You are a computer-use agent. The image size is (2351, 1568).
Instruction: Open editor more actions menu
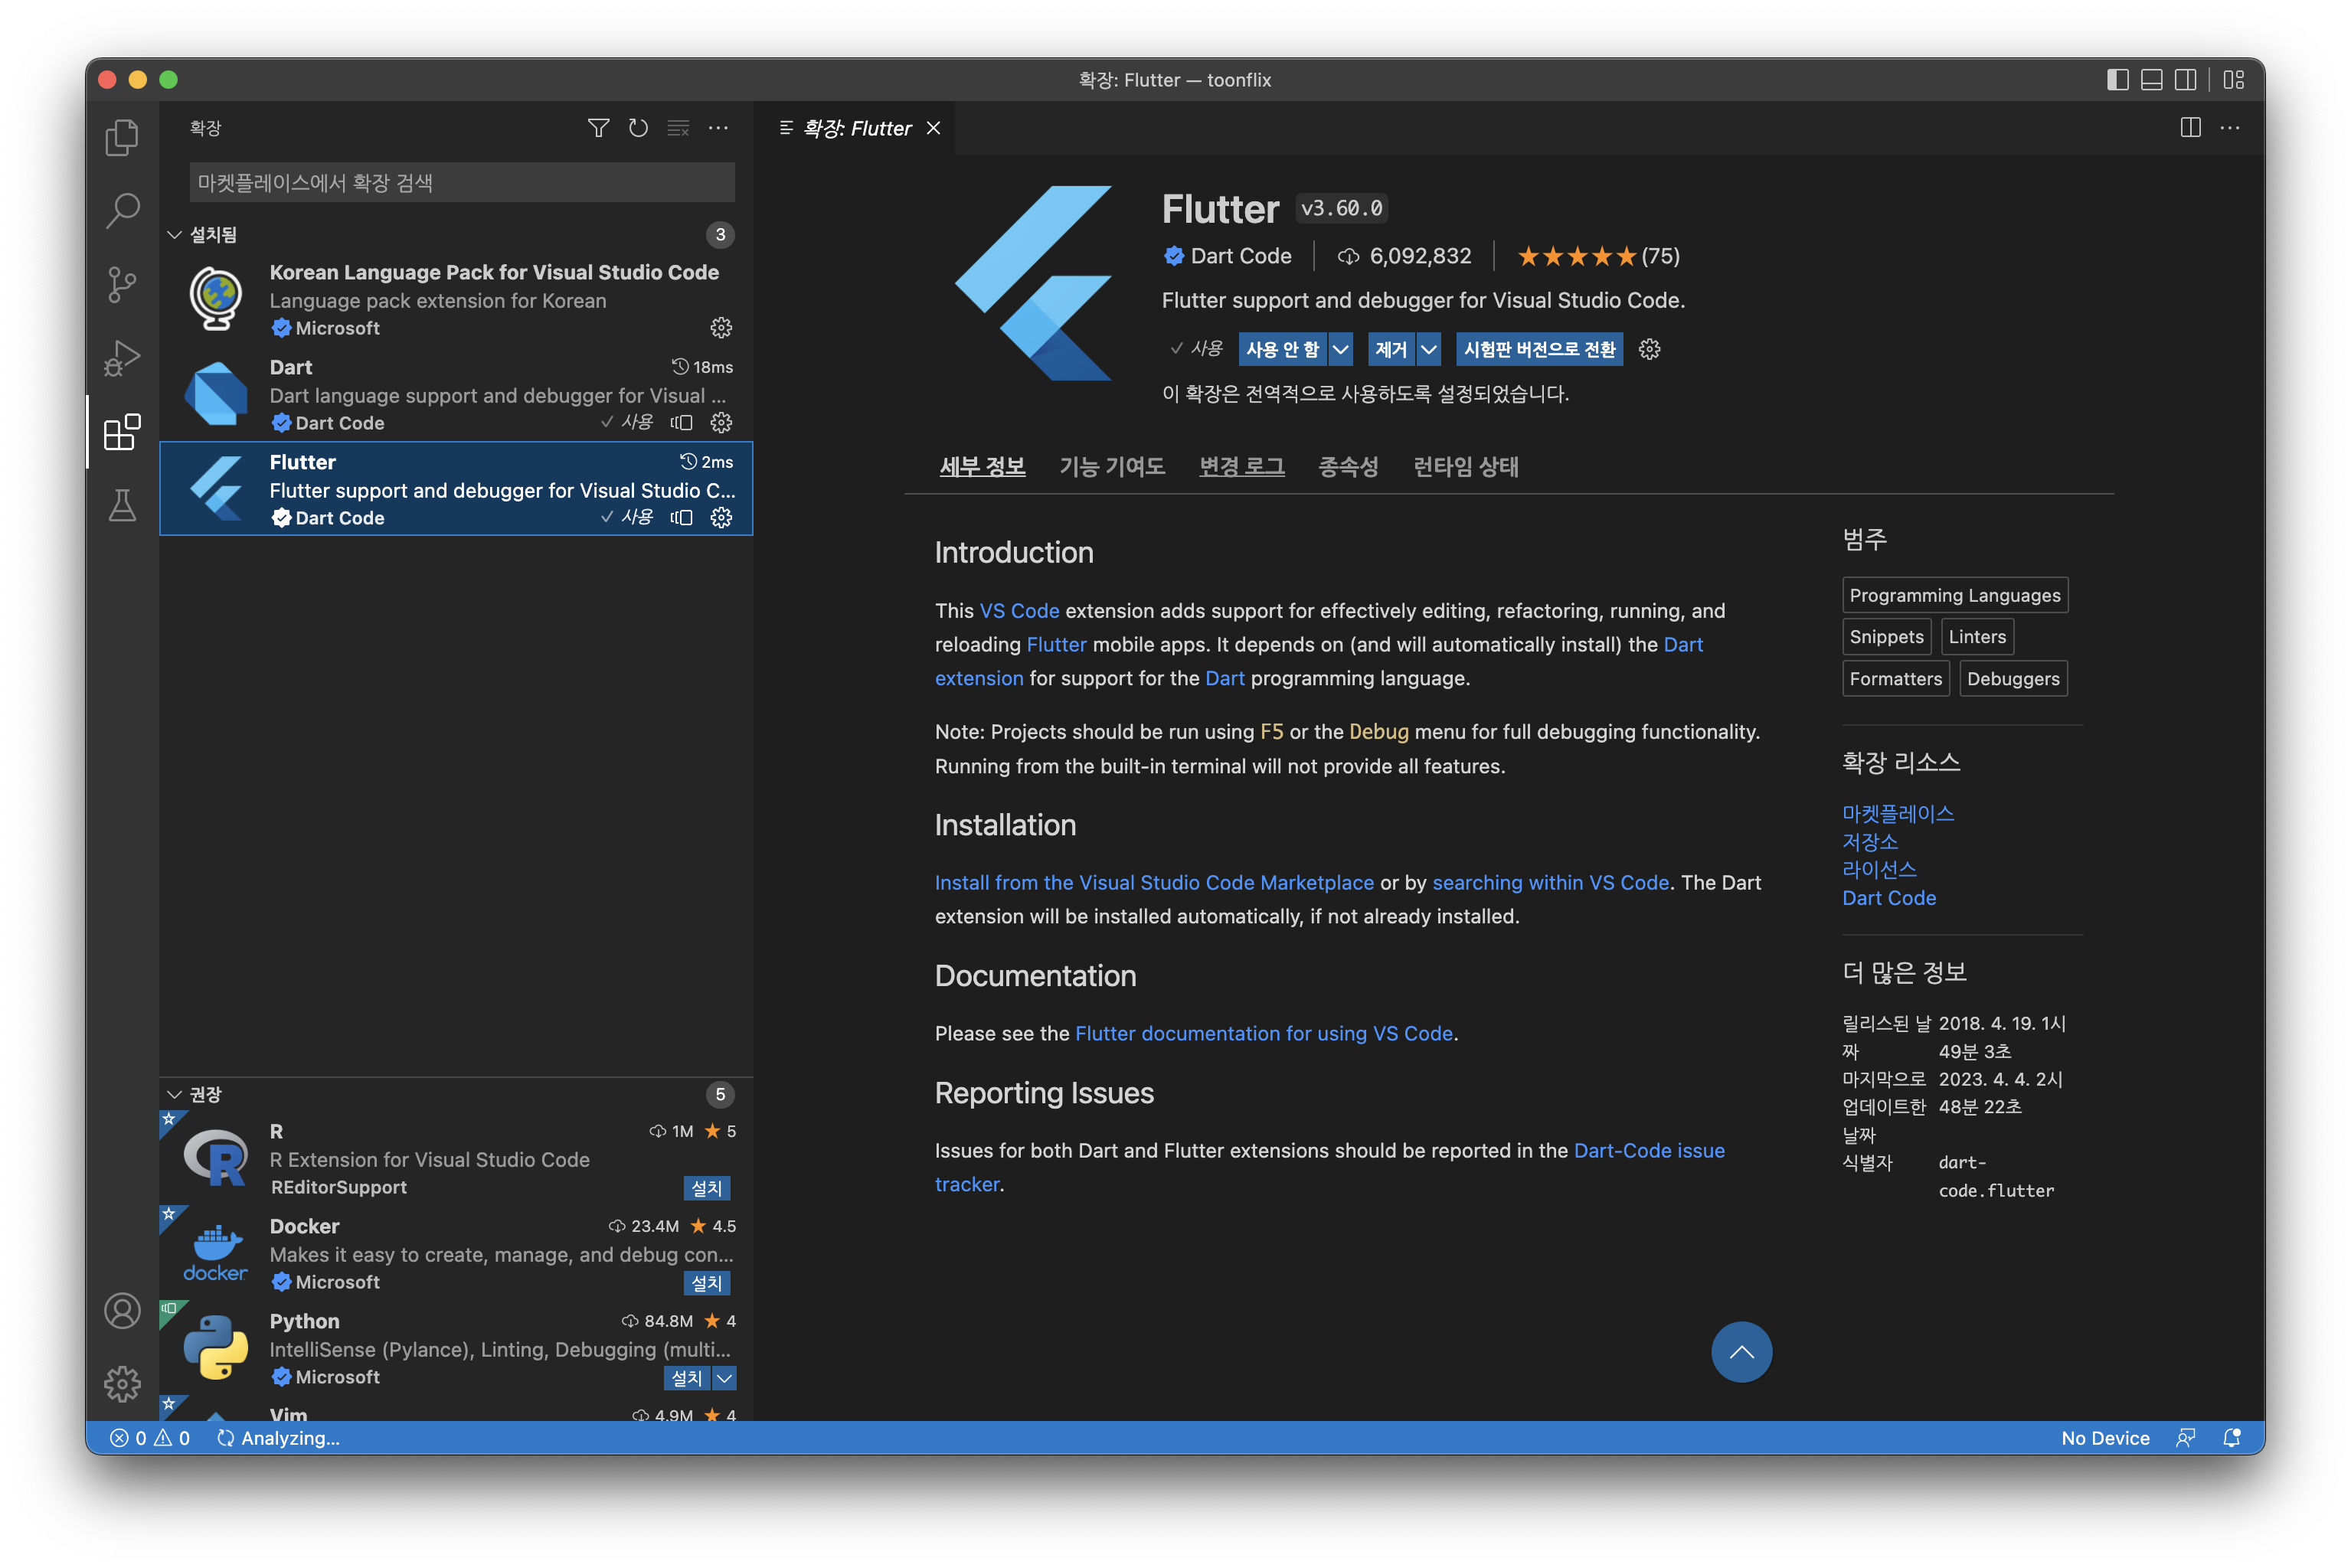pos(2230,128)
